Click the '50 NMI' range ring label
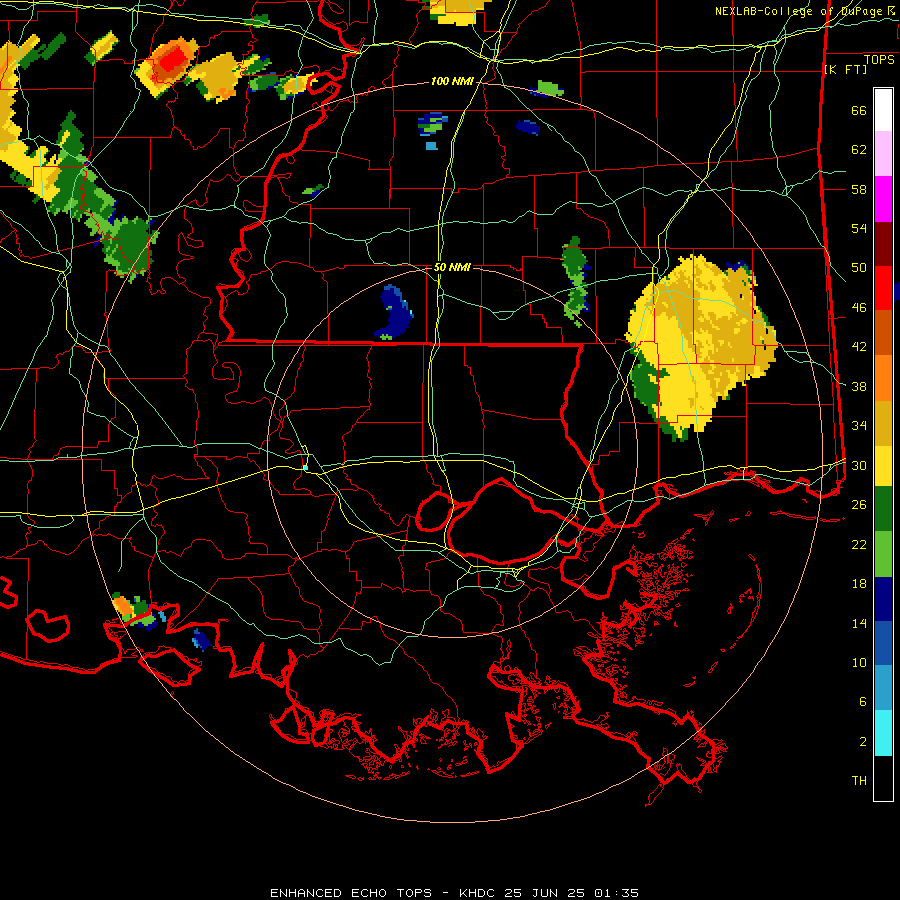The width and height of the screenshot is (900, 900). click(452, 267)
